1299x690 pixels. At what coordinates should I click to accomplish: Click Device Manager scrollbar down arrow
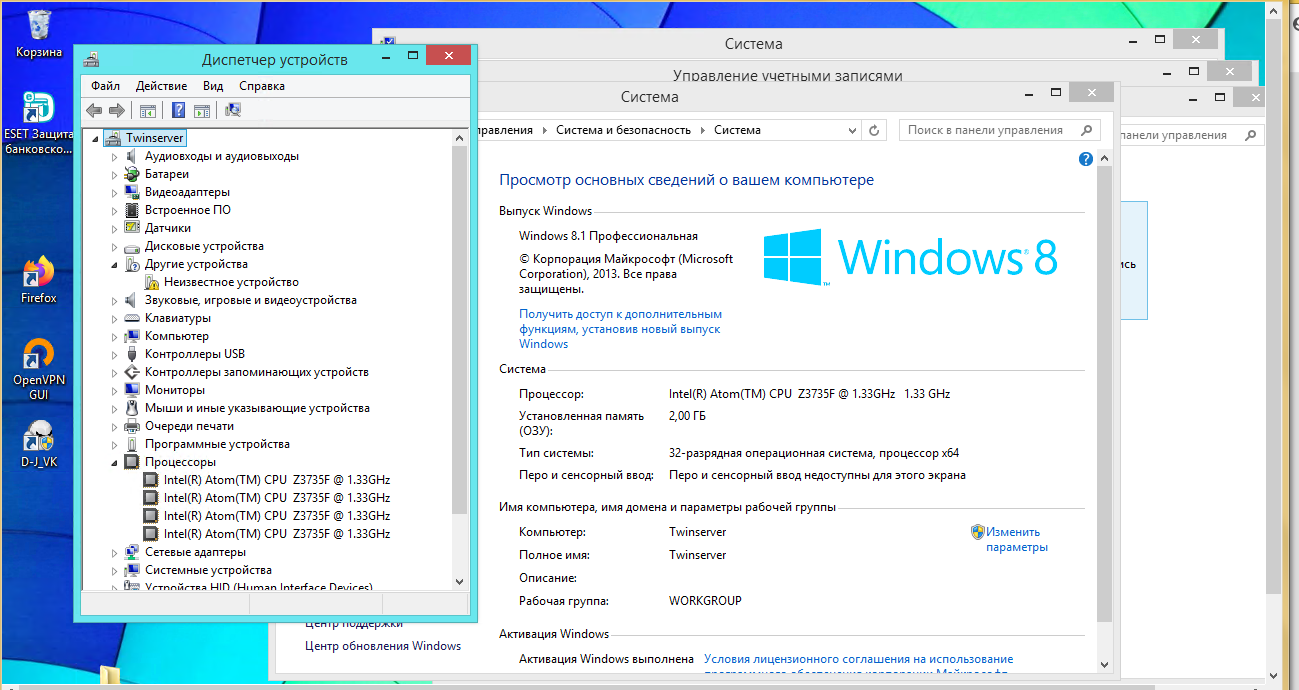coord(460,581)
